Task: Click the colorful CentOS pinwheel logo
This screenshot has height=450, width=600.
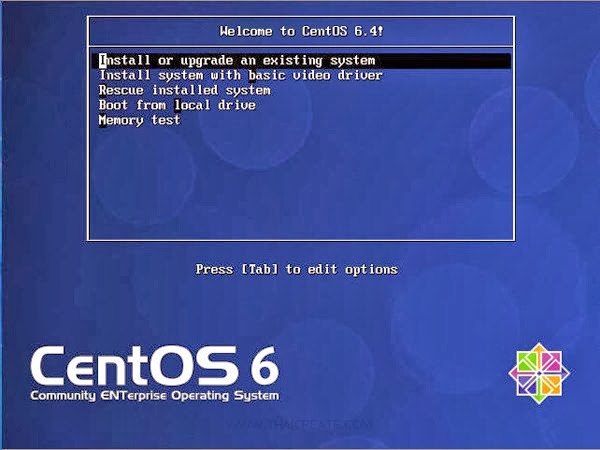Action: (x=539, y=373)
